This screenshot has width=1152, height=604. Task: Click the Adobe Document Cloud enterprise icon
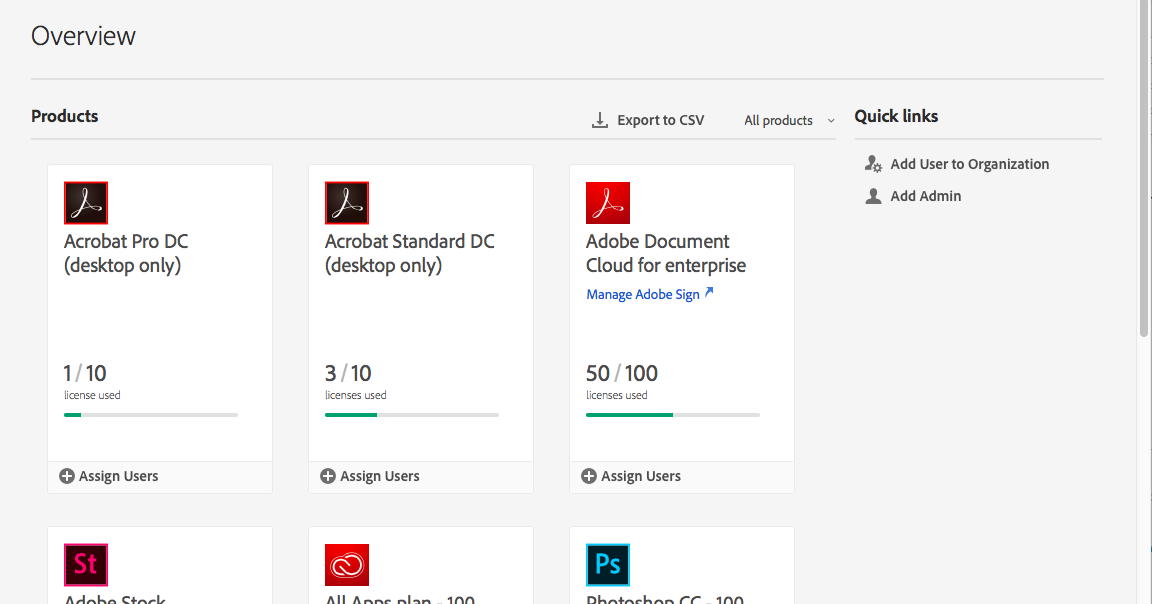608,203
